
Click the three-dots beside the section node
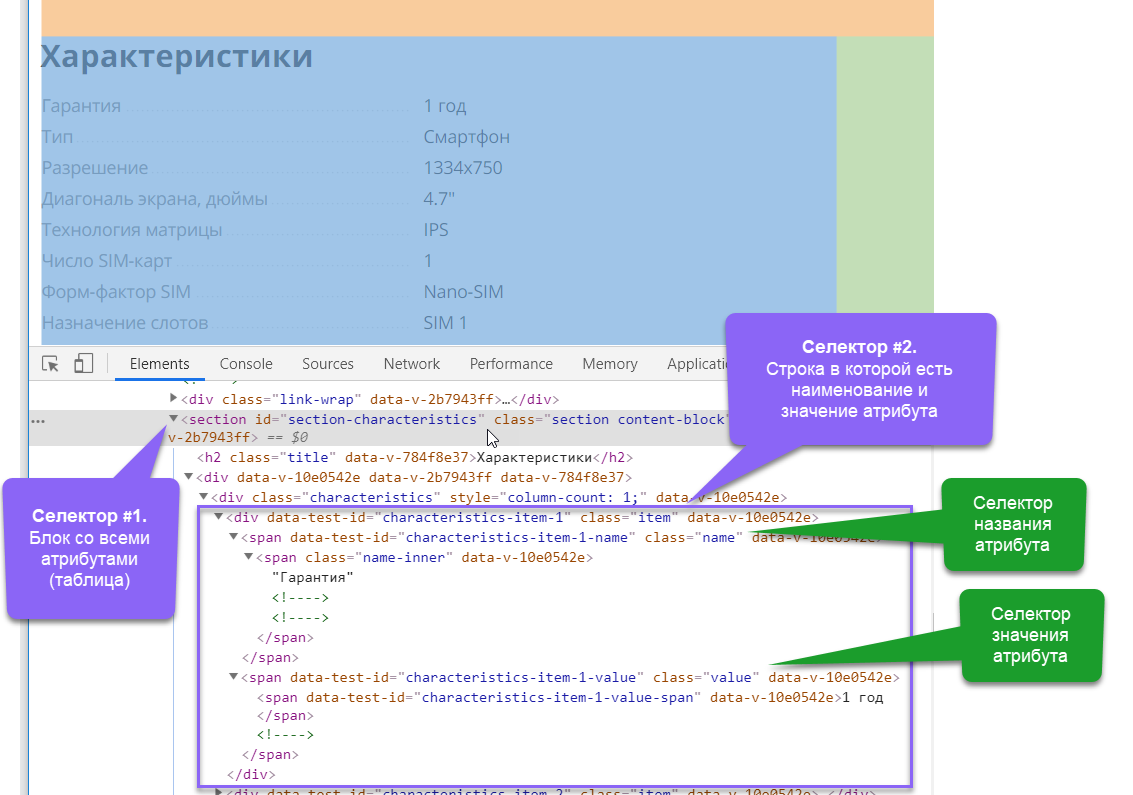[x=38, y=421]
